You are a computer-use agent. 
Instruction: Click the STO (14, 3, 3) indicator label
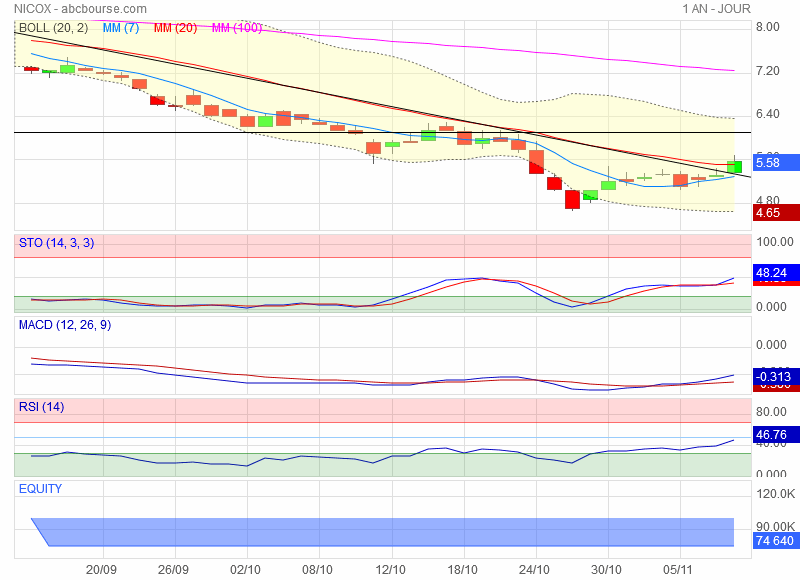pos(57,243)
